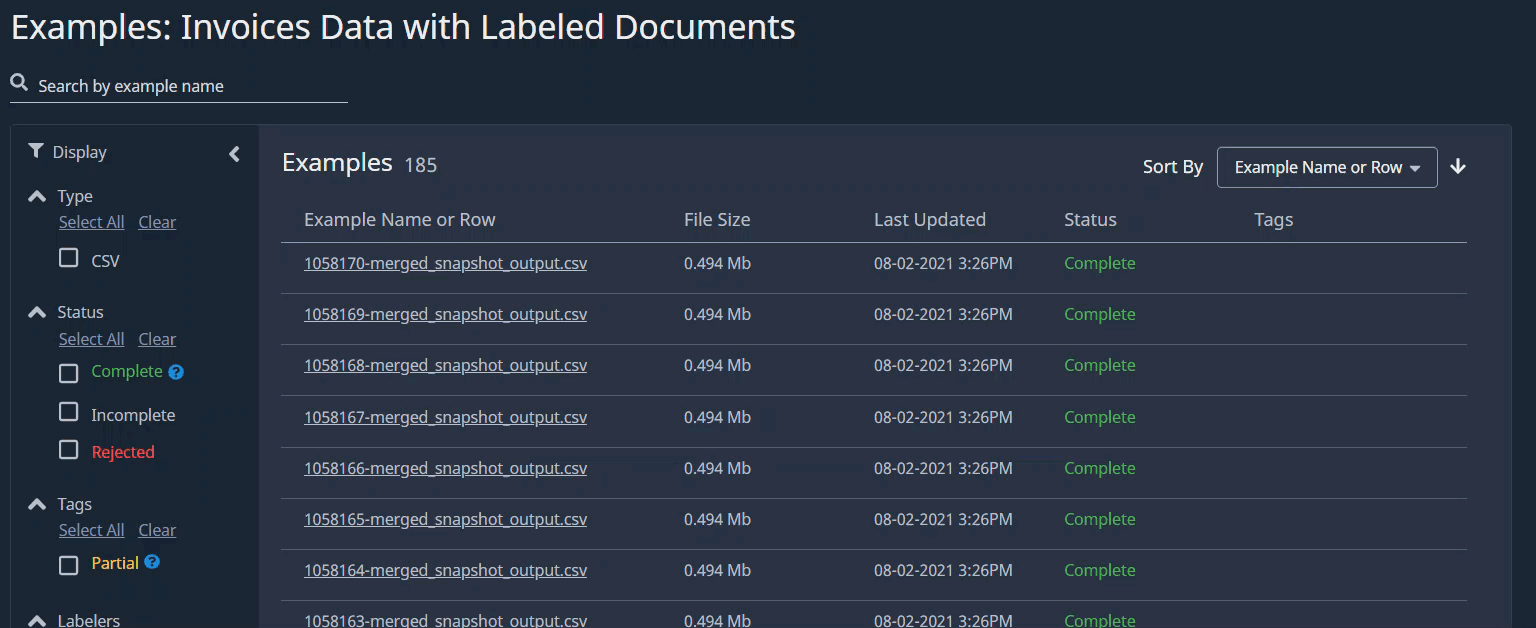1536x628 pixels.
Task: Open 1058170-merged_snapshot_output.csv
Action: pos(445,264)
